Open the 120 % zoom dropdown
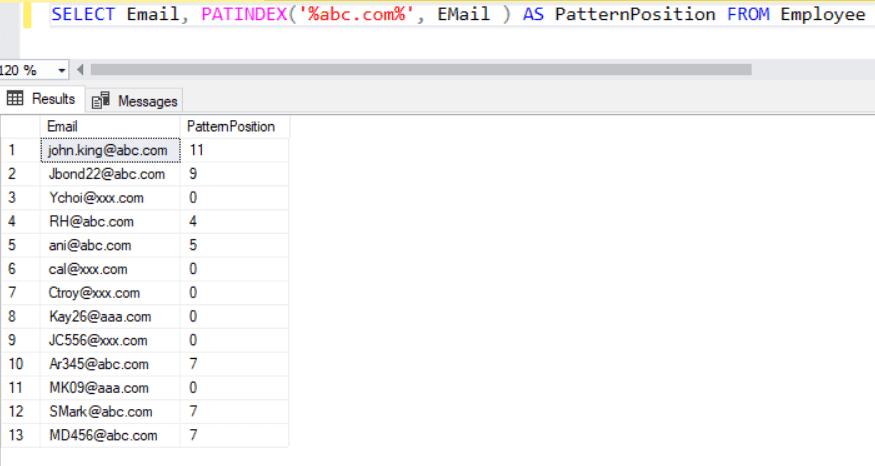Screen dimensions: 875x466 (62, 70)
